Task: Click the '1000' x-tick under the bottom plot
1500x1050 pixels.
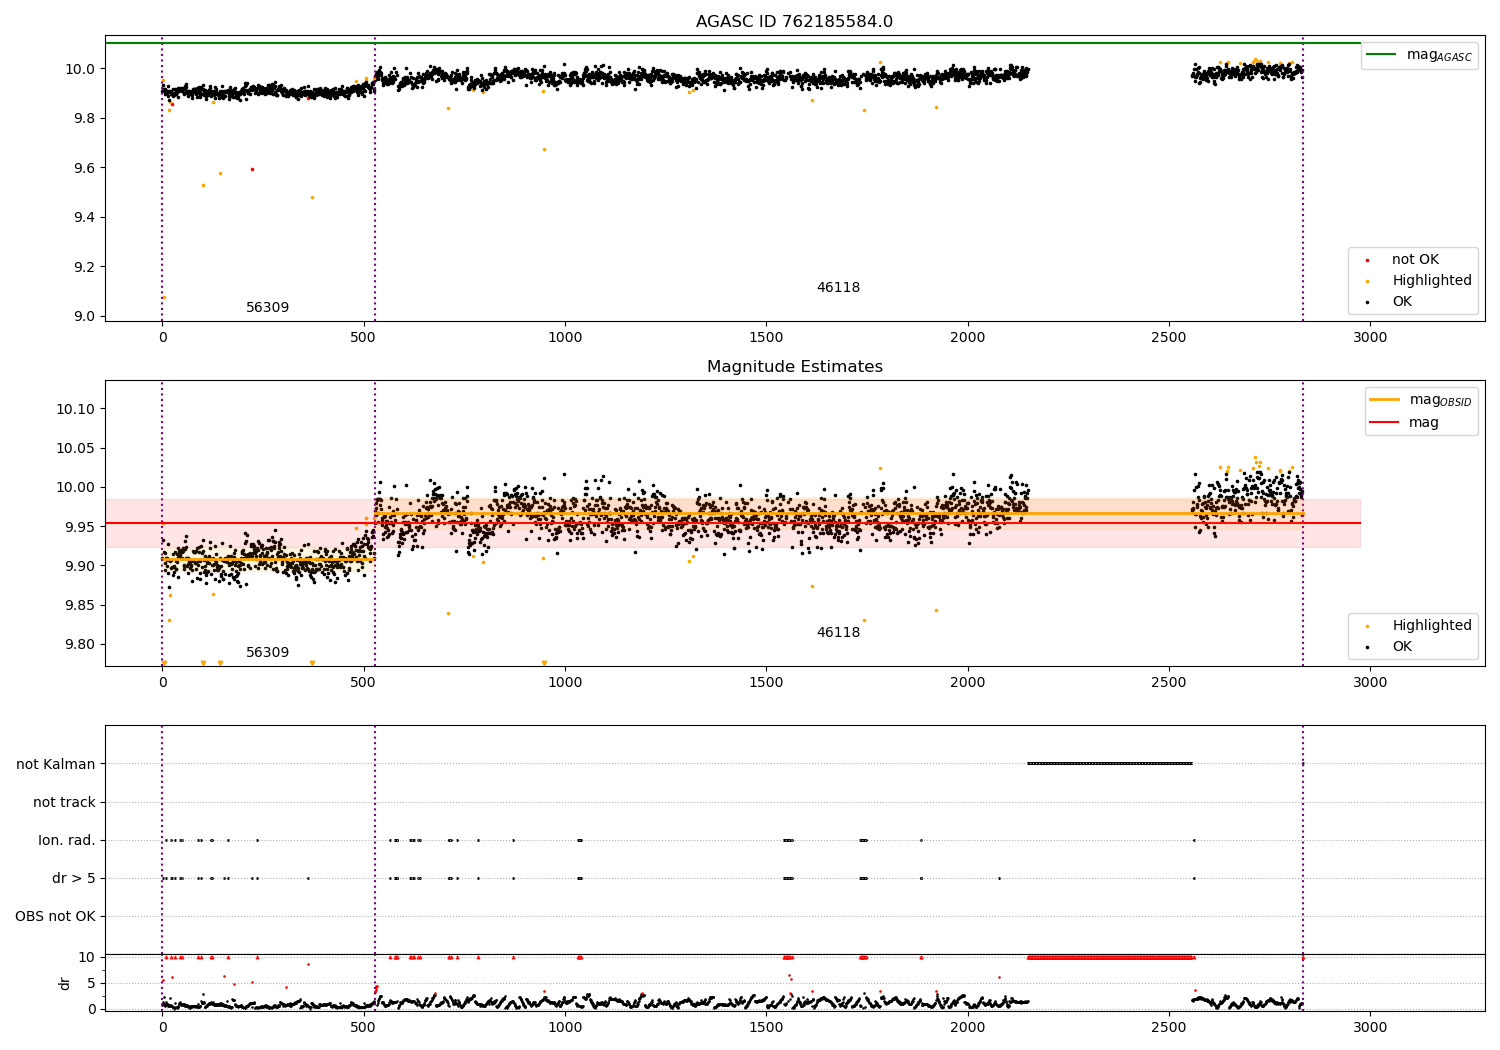Action: coord(565,1027)
